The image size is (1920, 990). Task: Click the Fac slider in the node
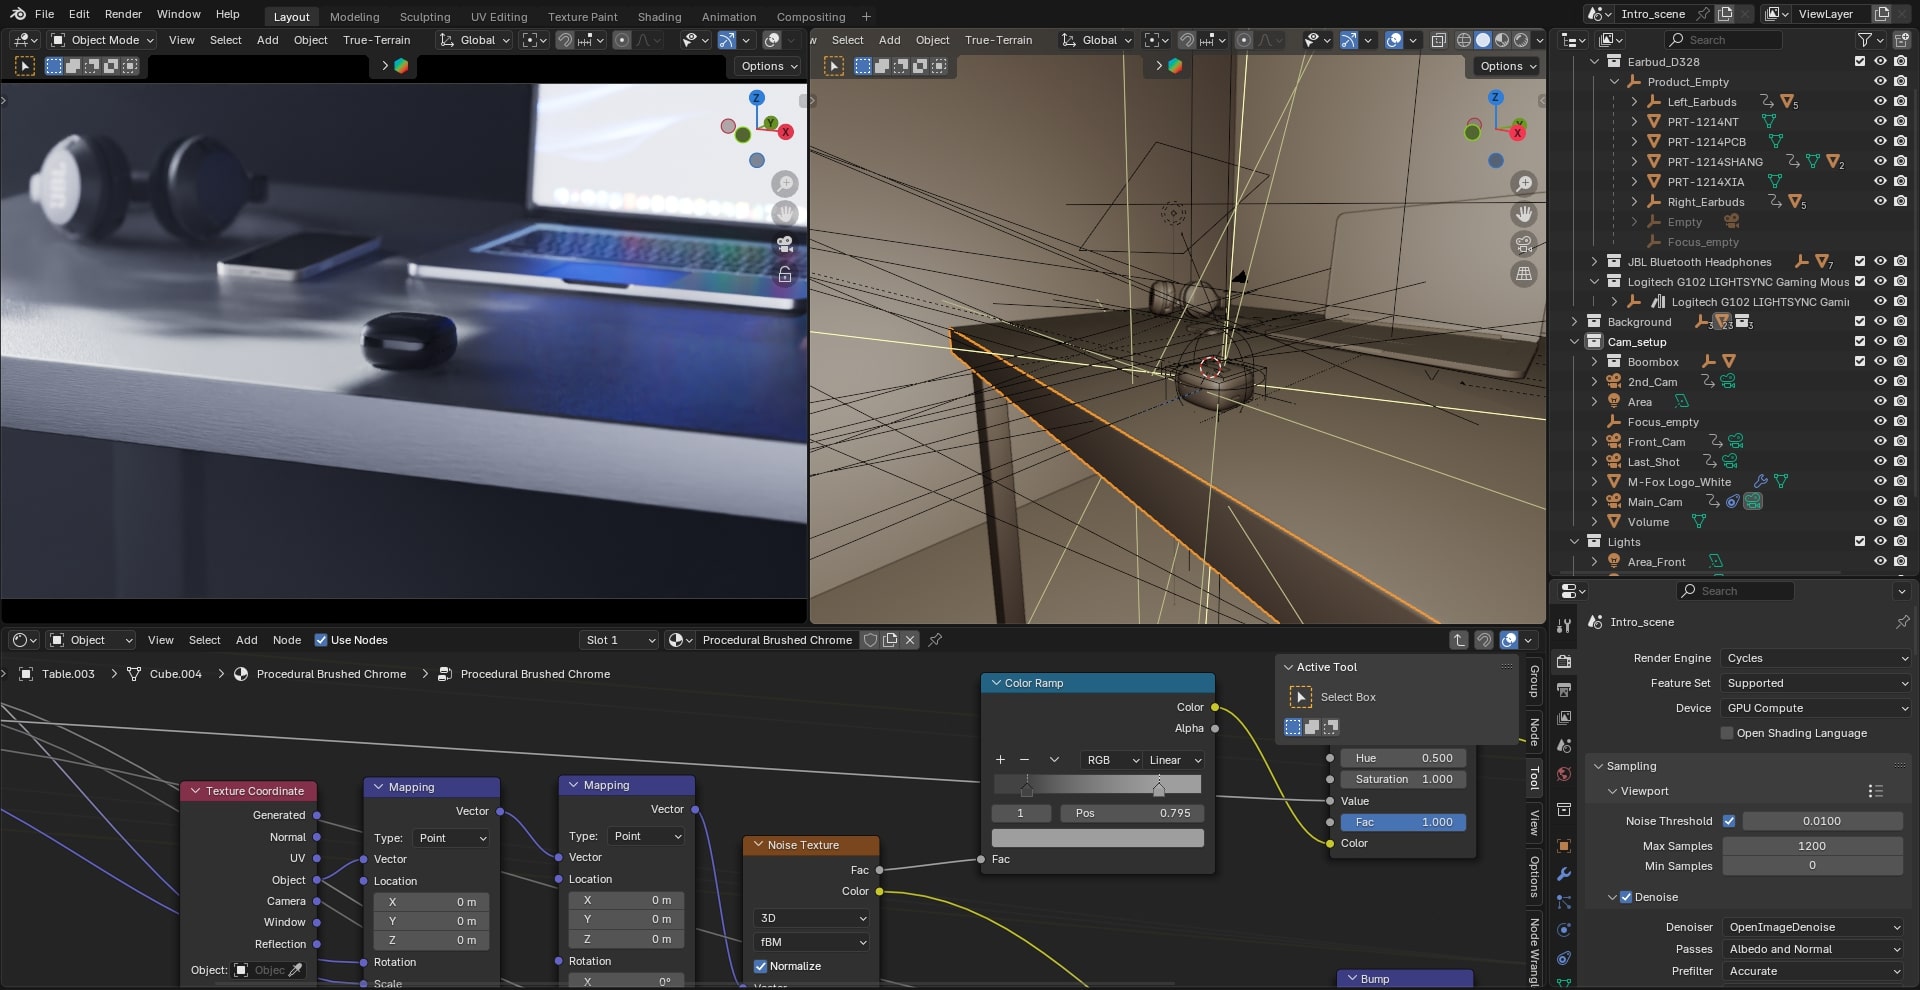pyautogui.click(x=1403, y=822)
